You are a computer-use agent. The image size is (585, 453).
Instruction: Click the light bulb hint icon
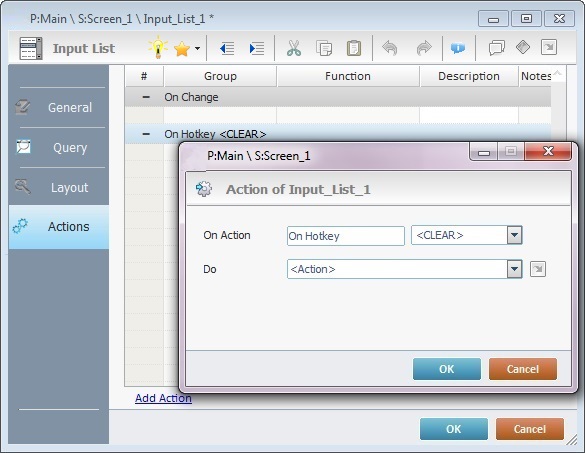tap(158, 48)
